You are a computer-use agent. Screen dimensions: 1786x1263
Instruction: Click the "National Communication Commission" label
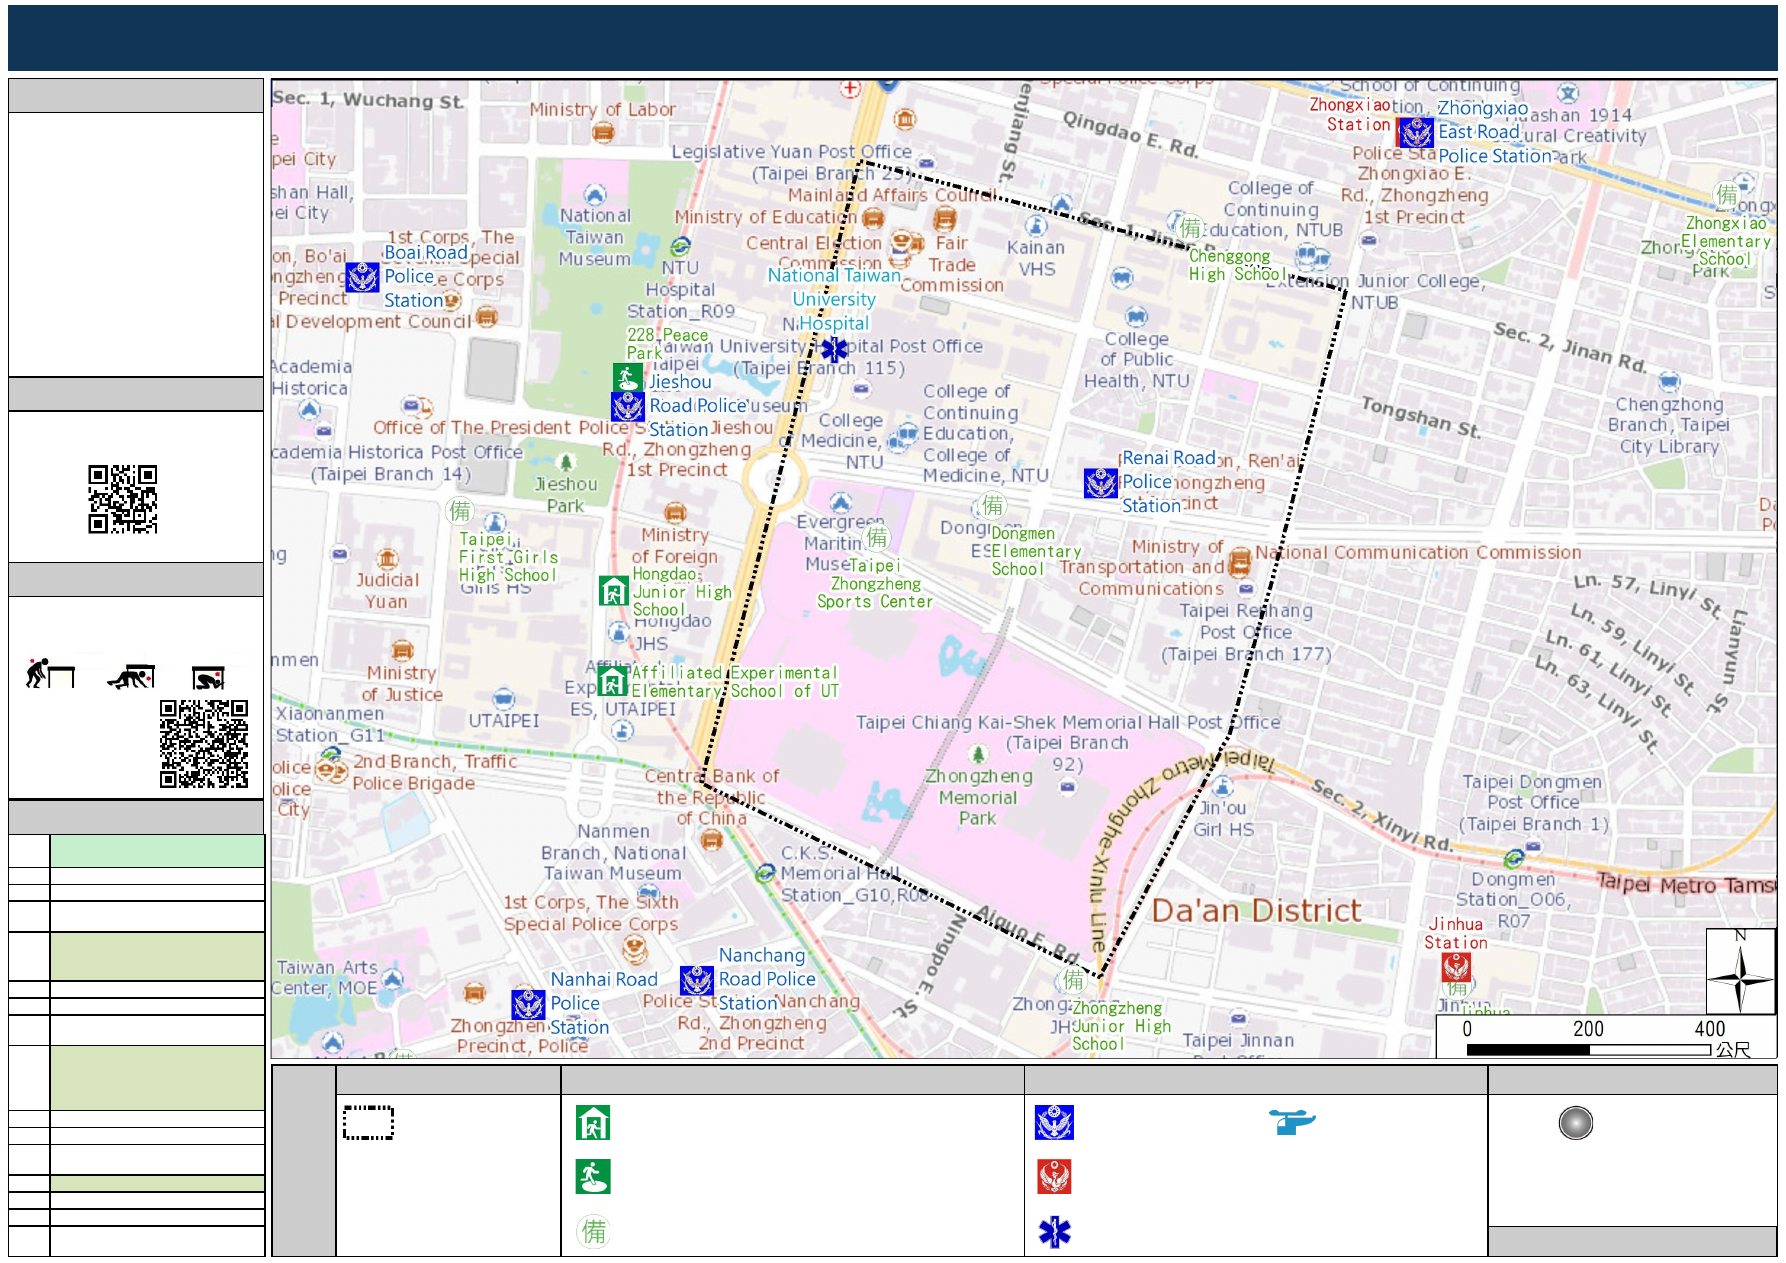1418,552
